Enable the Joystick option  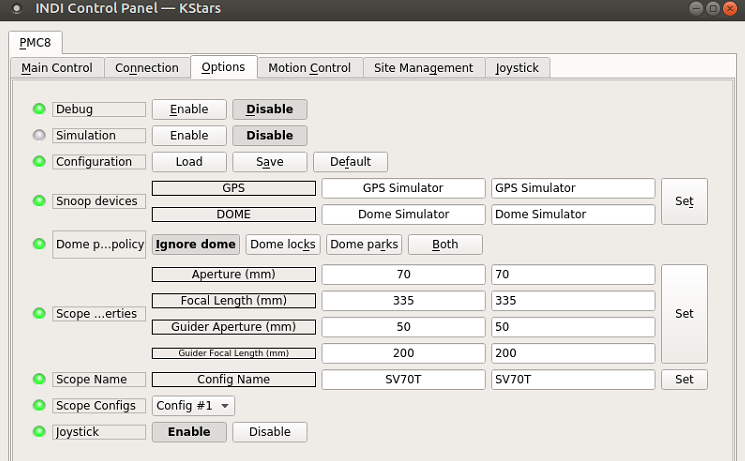[x=189, y=432]
